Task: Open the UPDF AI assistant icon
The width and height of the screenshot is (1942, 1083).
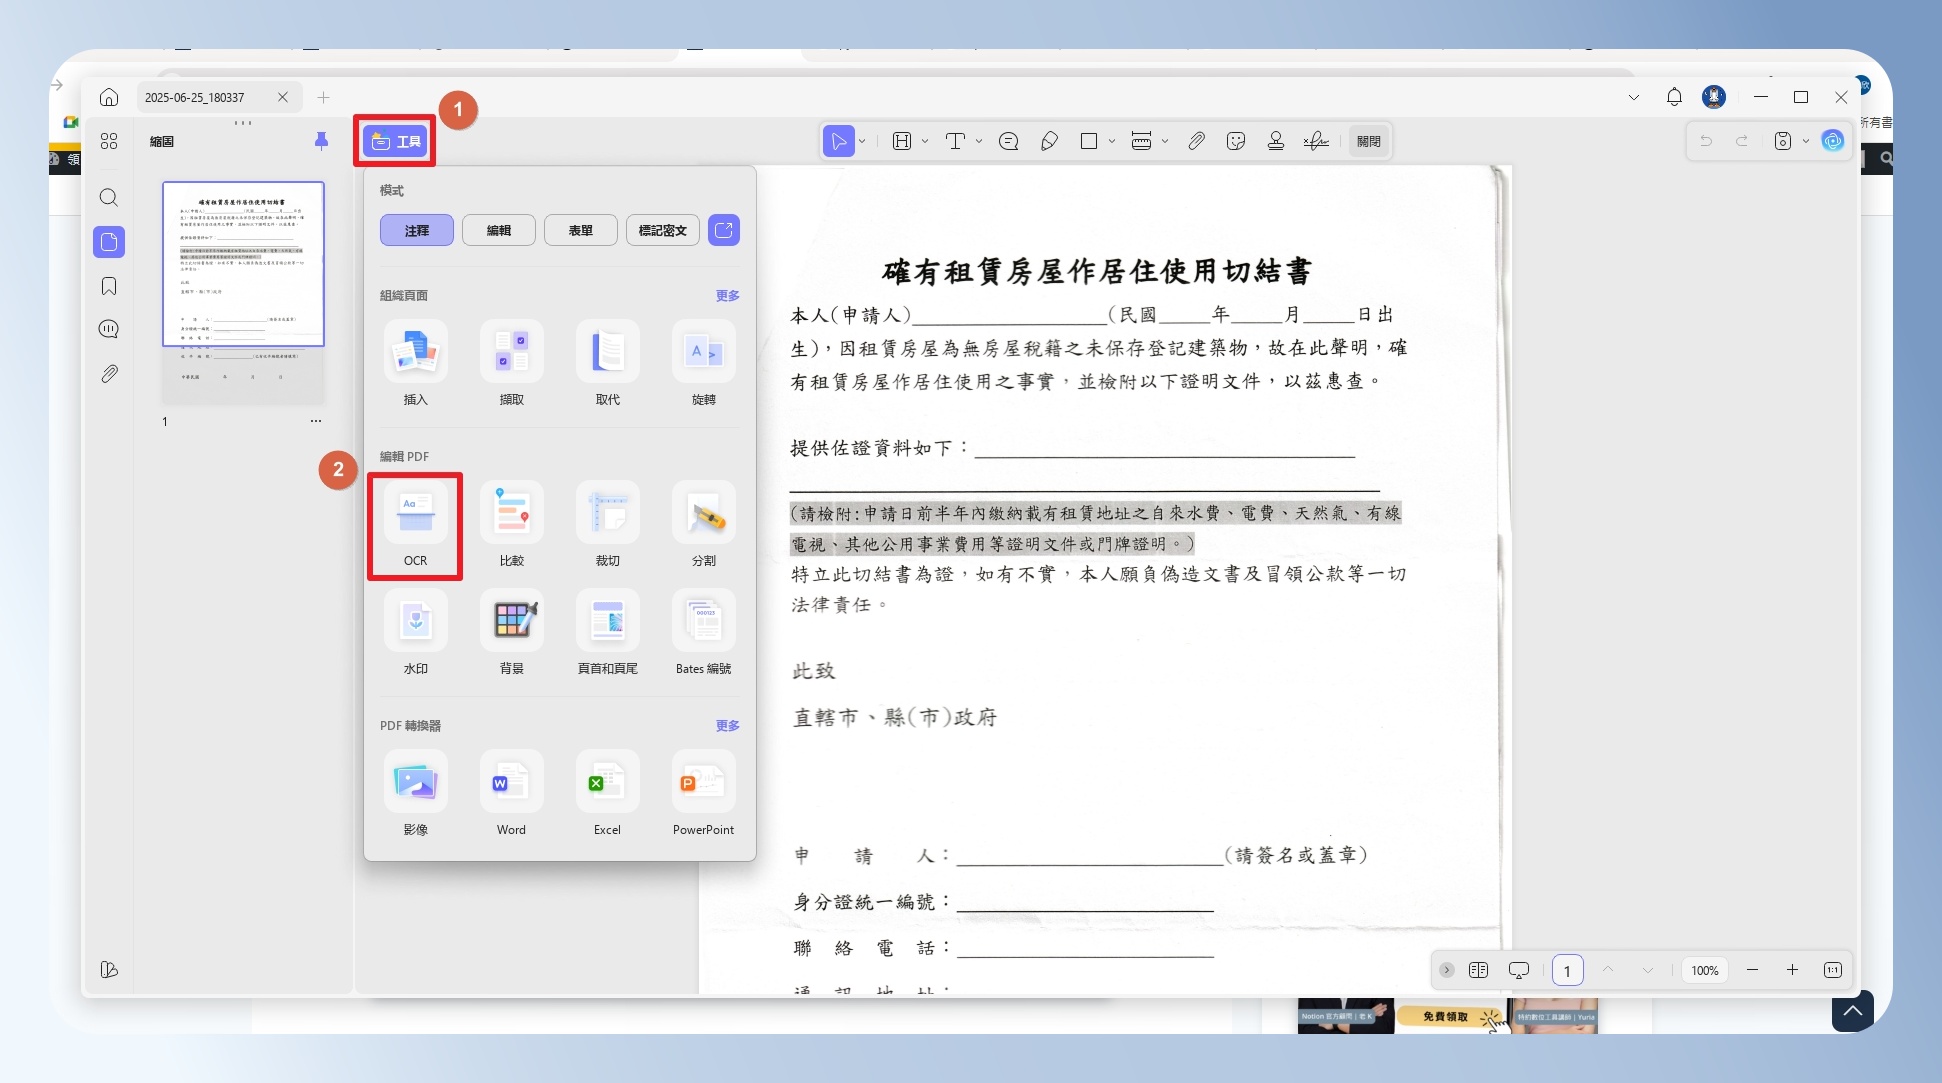Action: click(x=1833, y=141)
